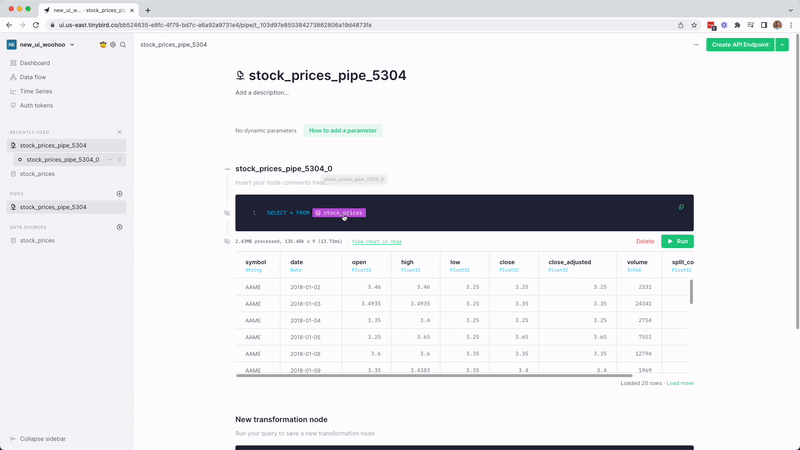Open workspace settings gear icon
The height and width of the screenshot is (450, 800).
coord(113,45)
